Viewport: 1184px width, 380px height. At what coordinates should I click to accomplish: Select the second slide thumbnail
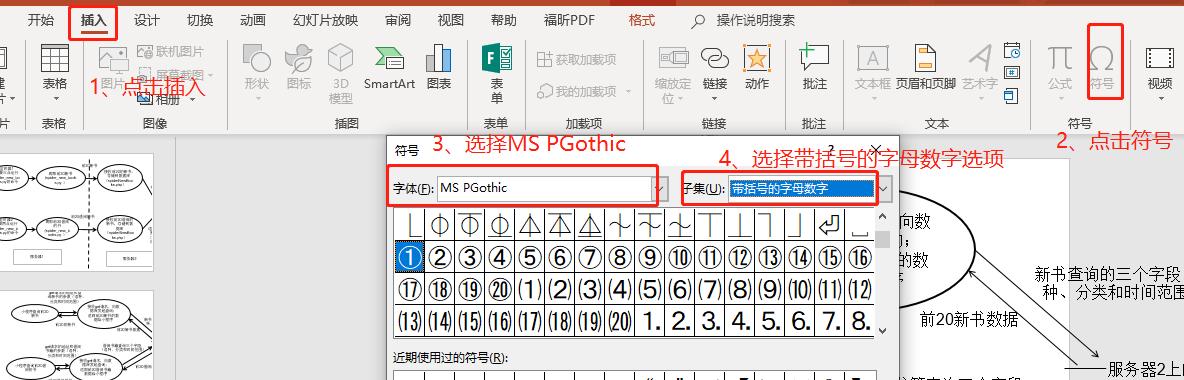(x=77, y=335)
